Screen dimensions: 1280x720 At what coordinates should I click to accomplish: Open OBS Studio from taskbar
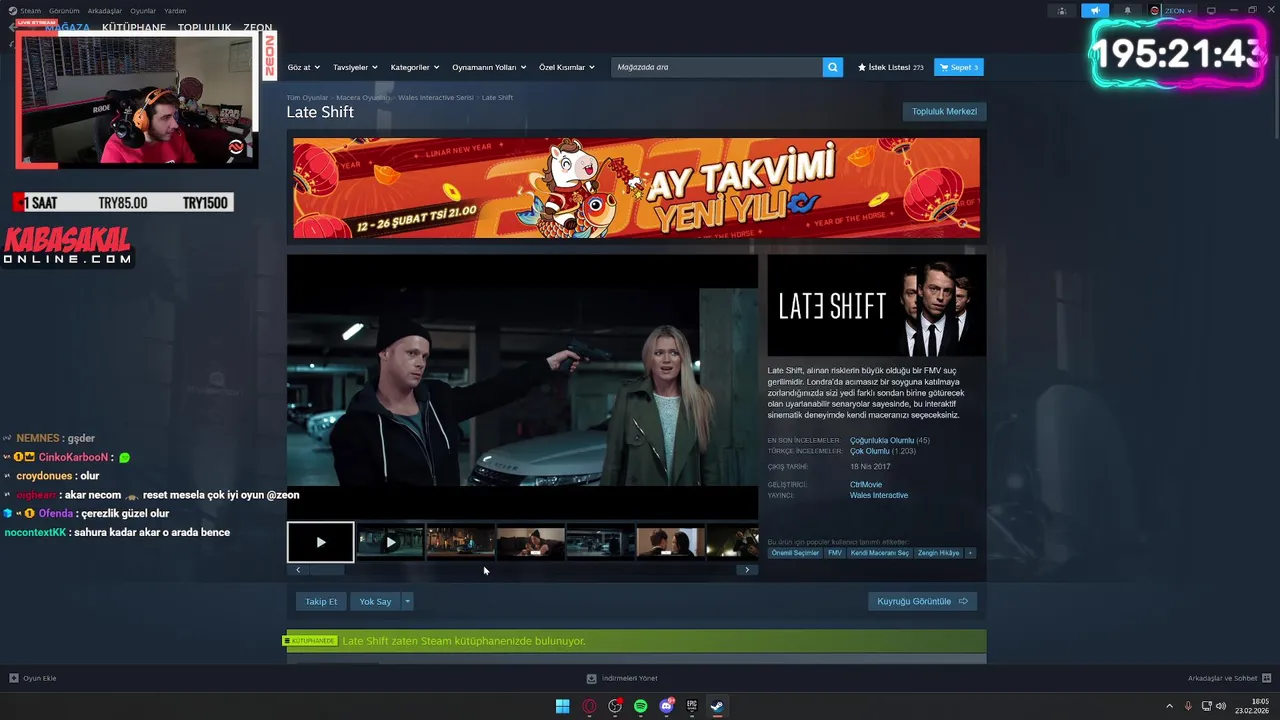(615, 706)
